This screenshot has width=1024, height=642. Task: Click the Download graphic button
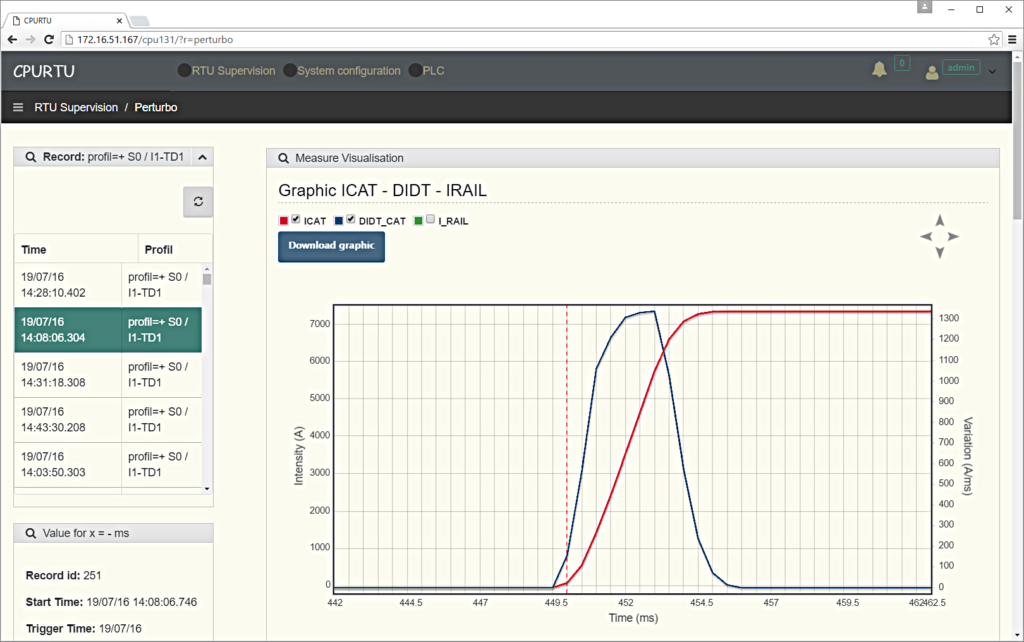[x=331, y=246]
